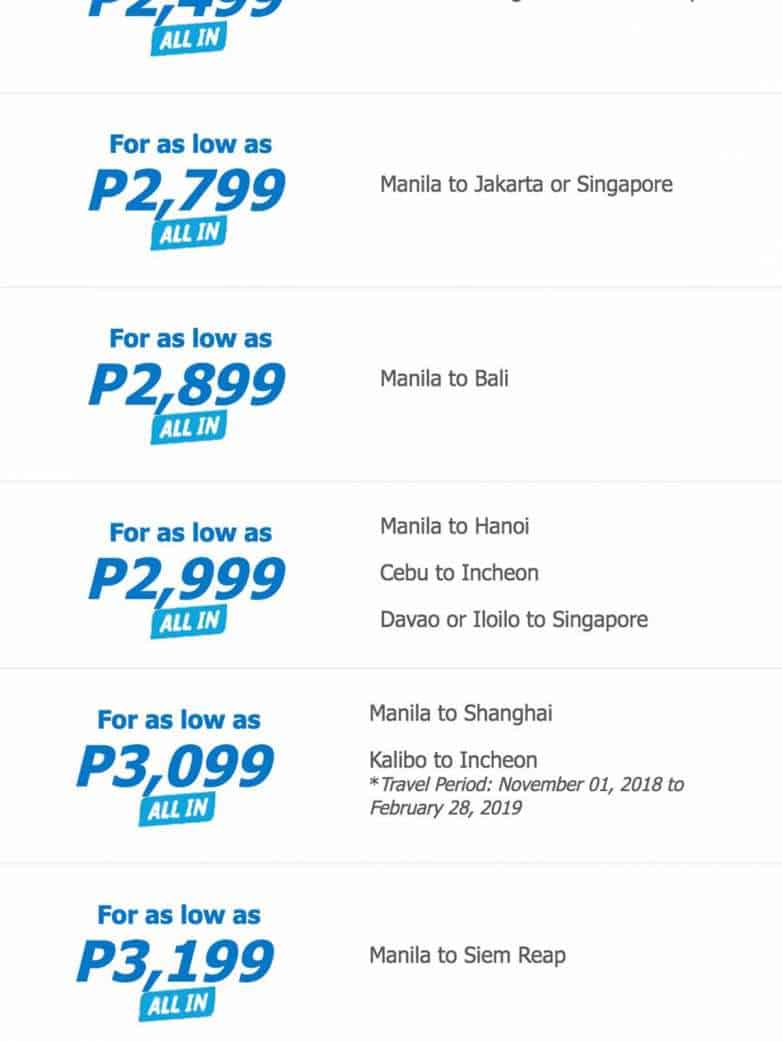Tap the P2,999 fare price
Viewport: 782px width, 1042px height.
187,579
